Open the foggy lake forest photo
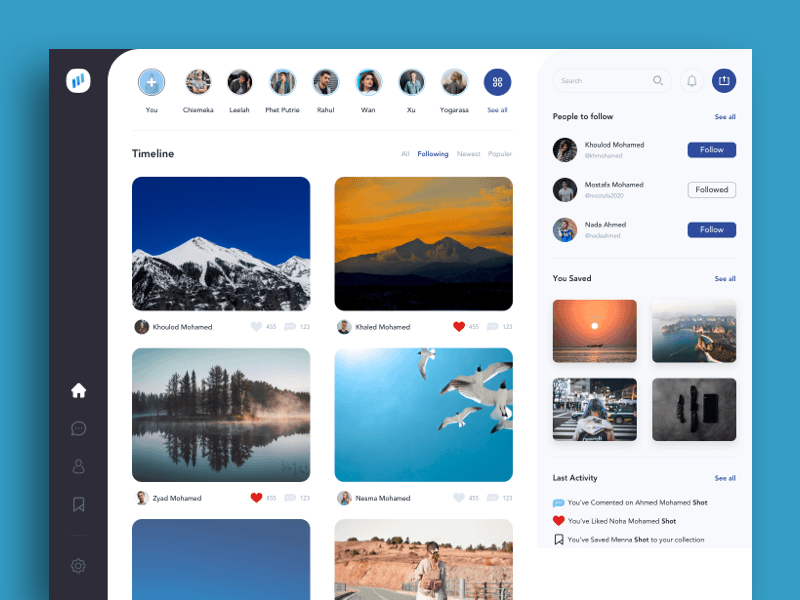Viewport: 800px width, 600px height. tap(221, 414)
